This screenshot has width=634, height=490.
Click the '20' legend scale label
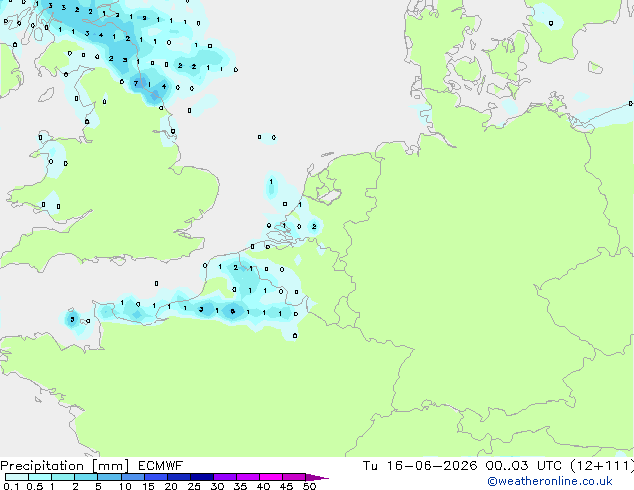(171, 486)
